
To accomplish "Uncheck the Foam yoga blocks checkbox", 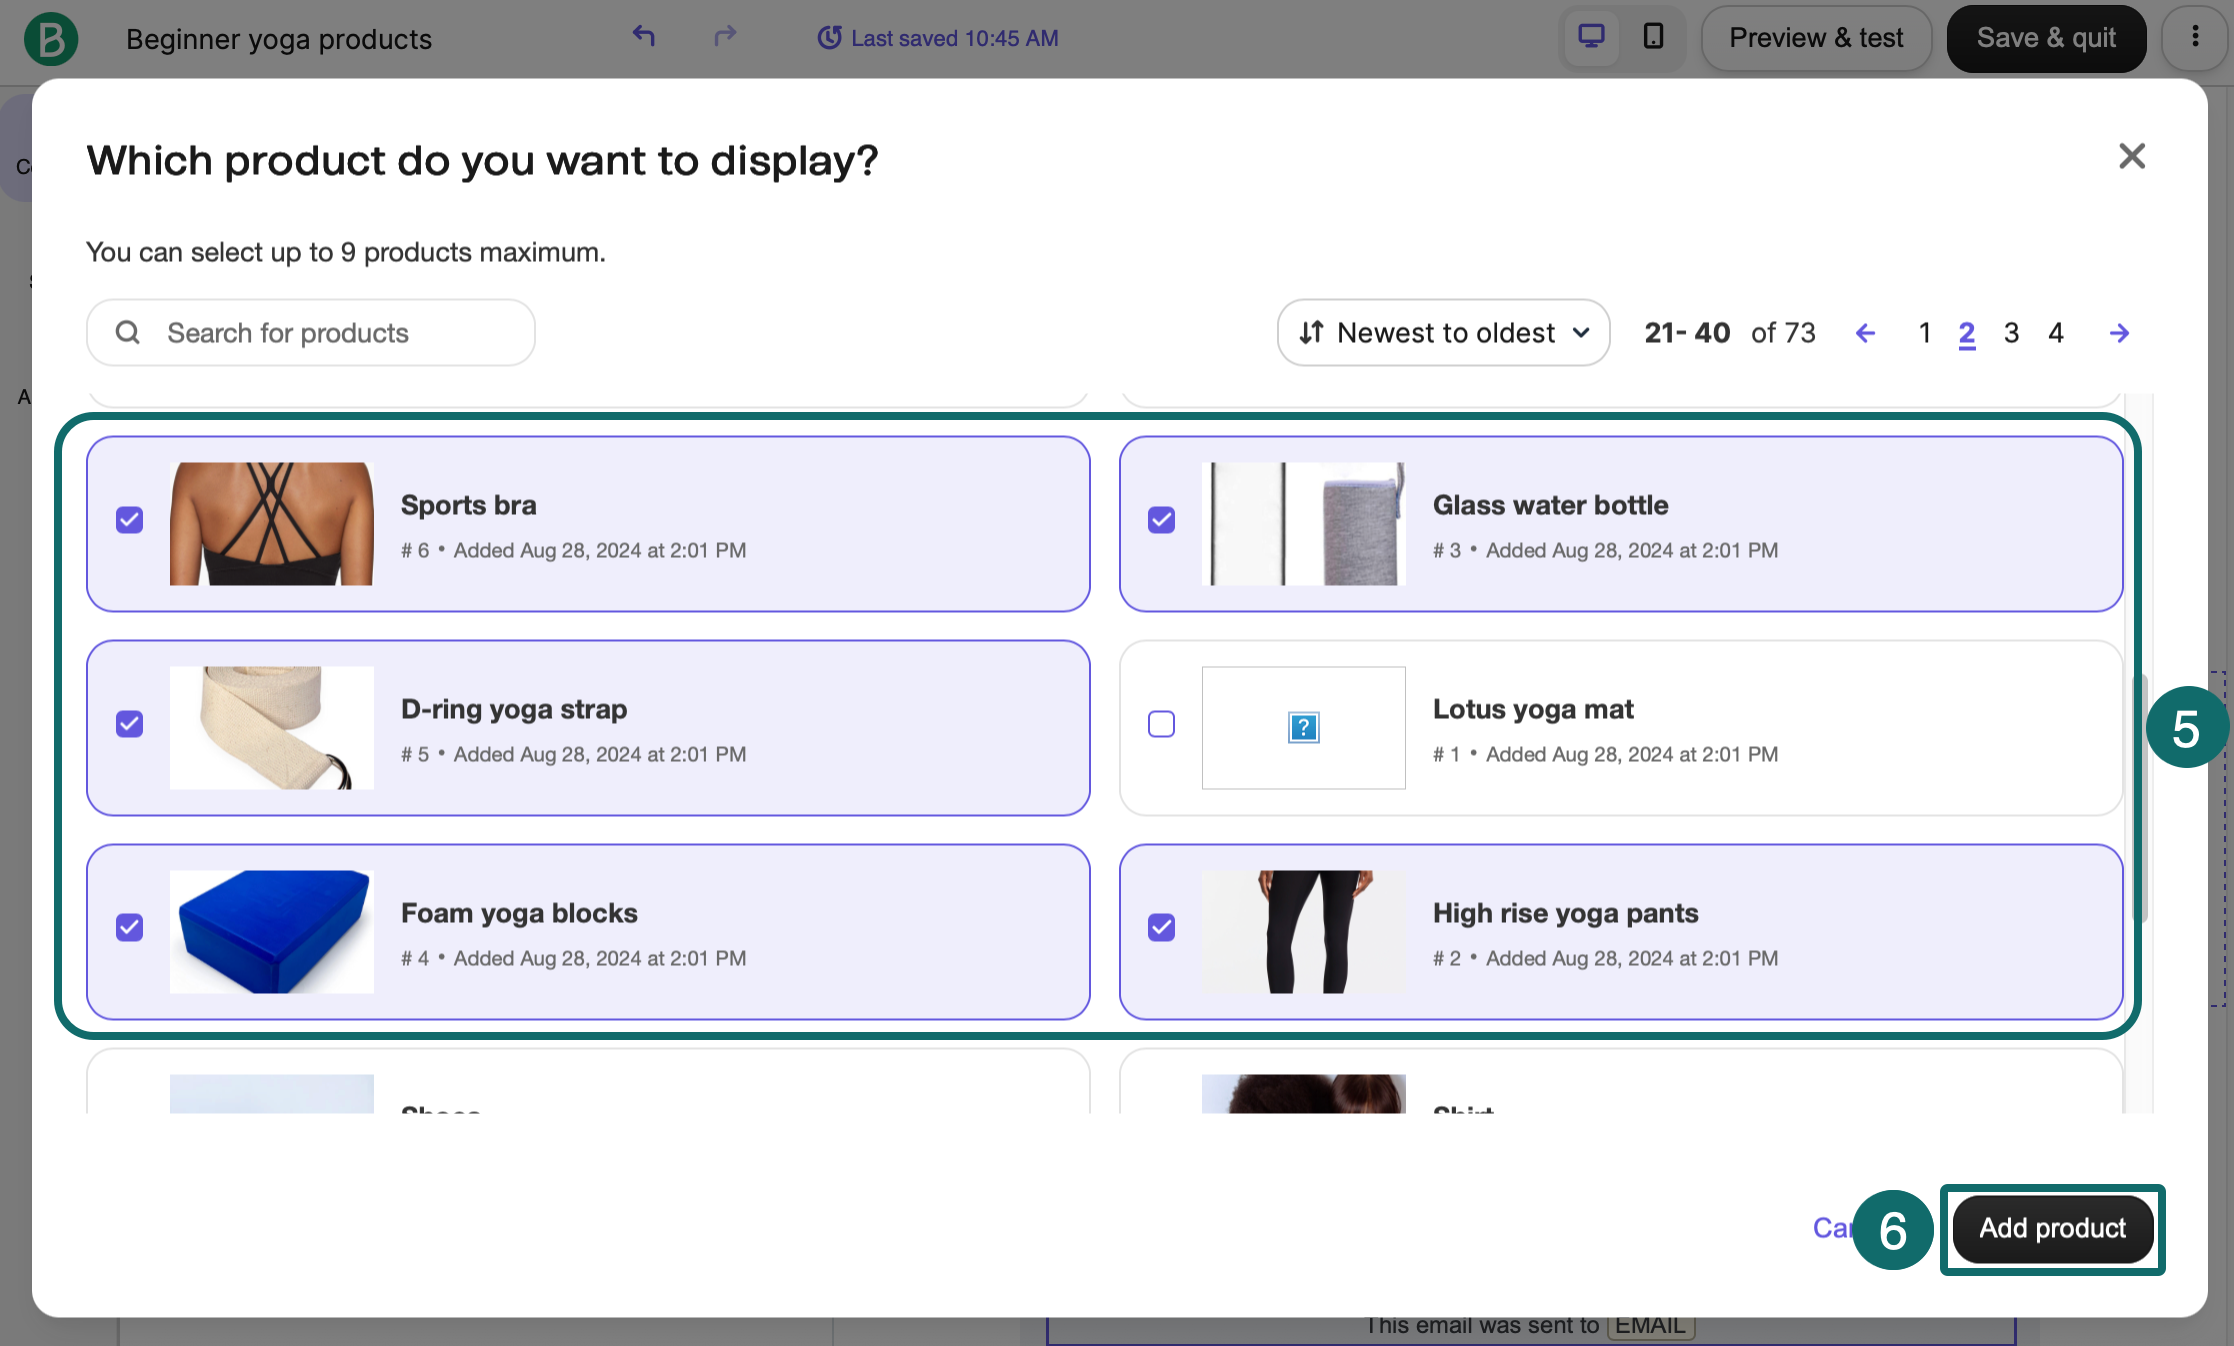I will pos(130,928).
